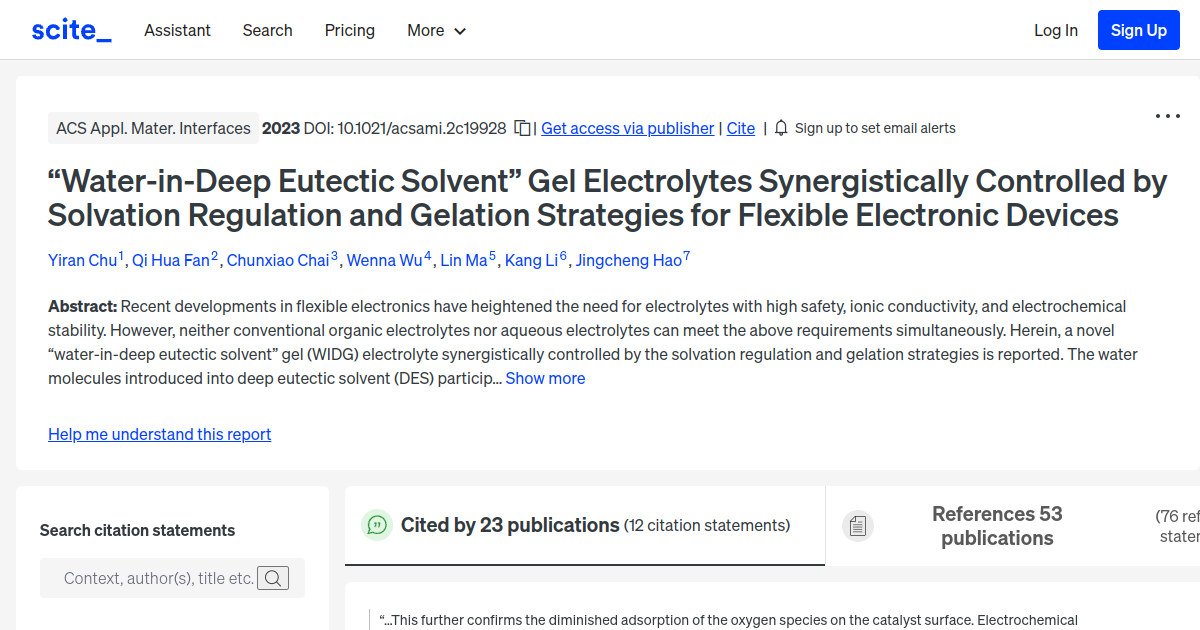Select the Search item in the navigation bar
The height and width of the screenshot is (630, 1200).
267,30
